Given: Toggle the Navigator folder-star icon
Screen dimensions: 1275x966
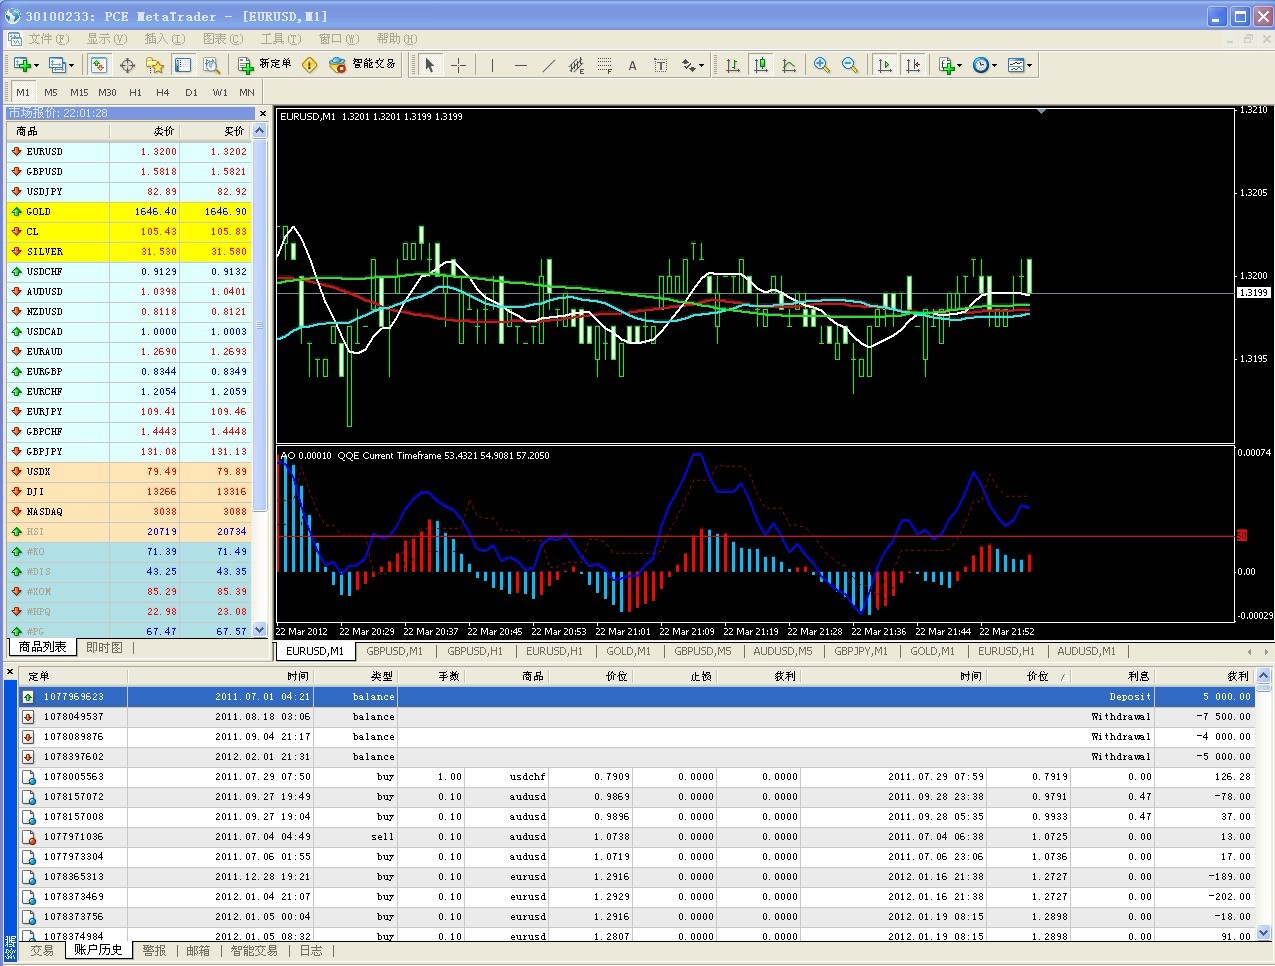Looking at the screenshot, I should coord(155,65).
